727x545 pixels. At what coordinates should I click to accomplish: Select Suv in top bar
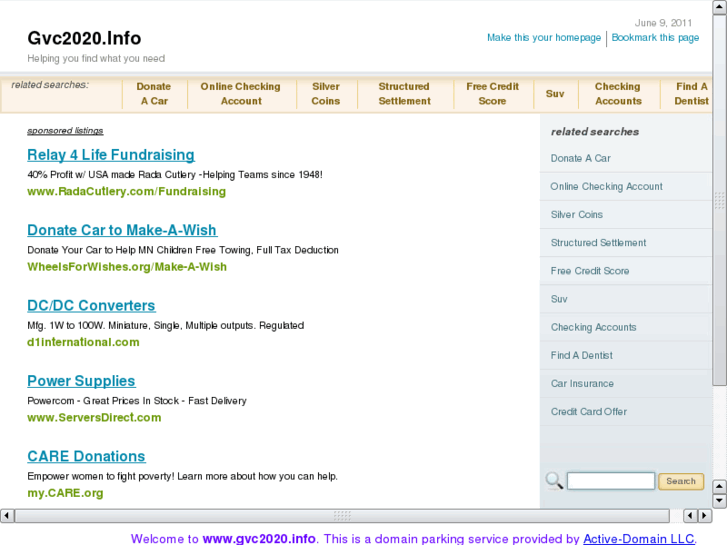pos(555,94)
